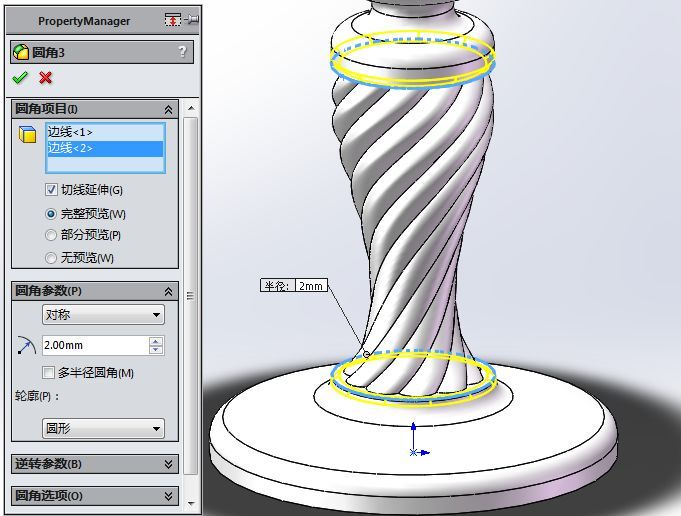Select 边线<2> in the edge list
Viewport: 681px width, 516px height.
click(x=105, y=148)
